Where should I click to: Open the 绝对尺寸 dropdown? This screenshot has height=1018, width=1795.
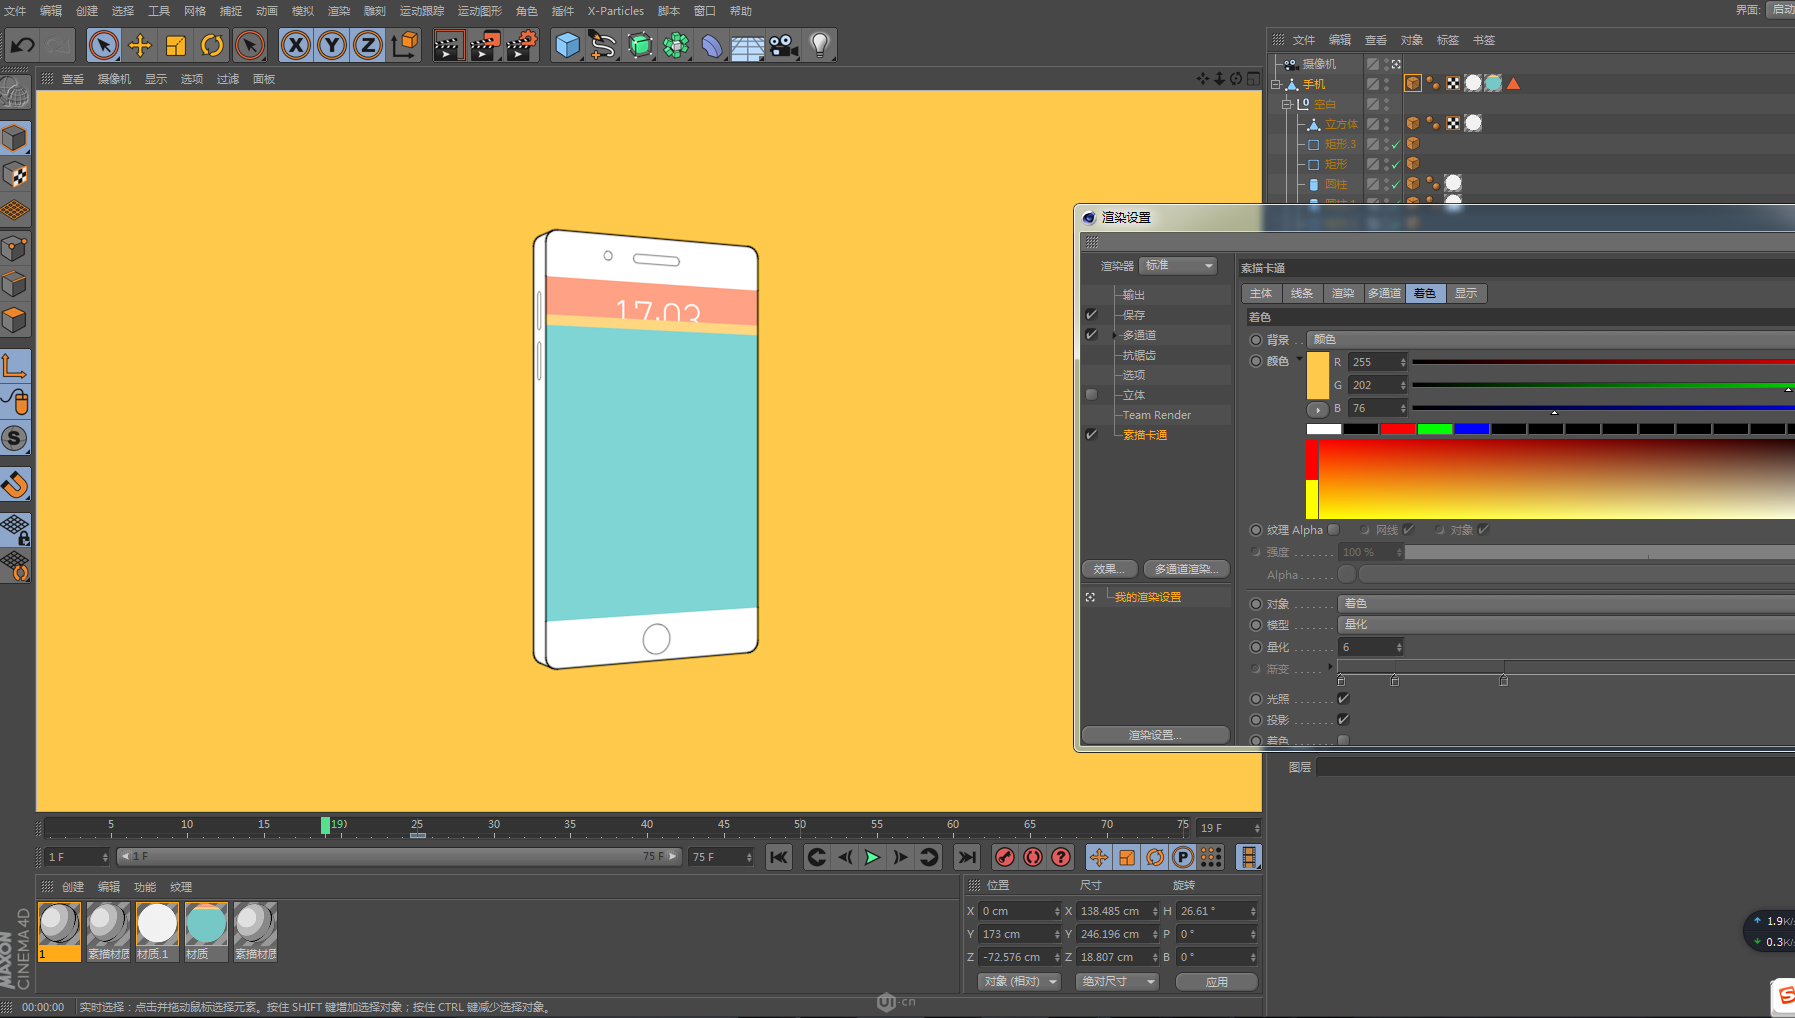click(1116, 982)
